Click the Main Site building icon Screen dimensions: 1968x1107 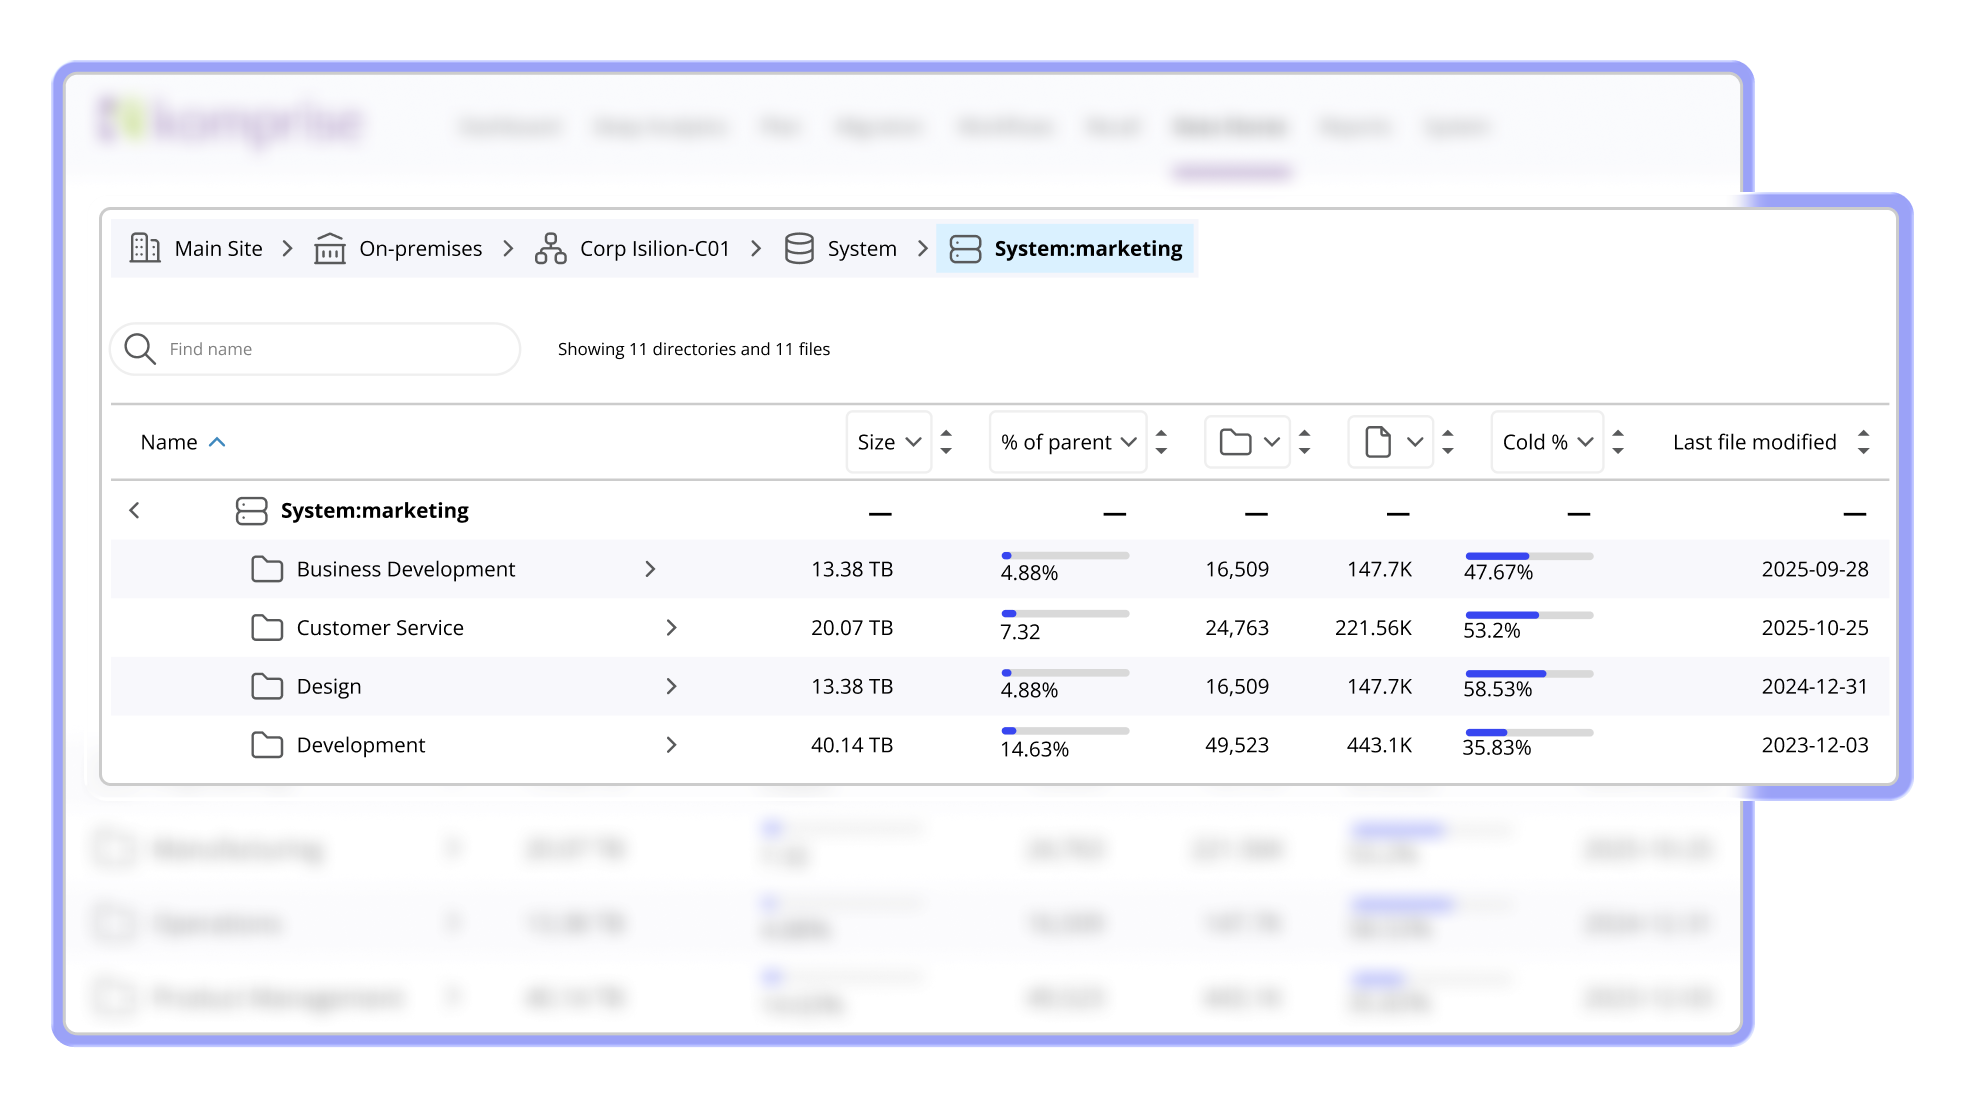click(146, 248)
